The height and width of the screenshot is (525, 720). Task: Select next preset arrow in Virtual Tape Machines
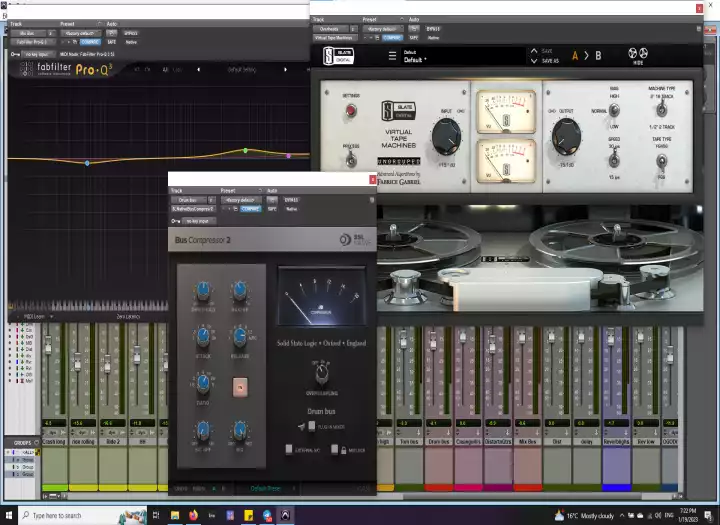tap(534, 61)
